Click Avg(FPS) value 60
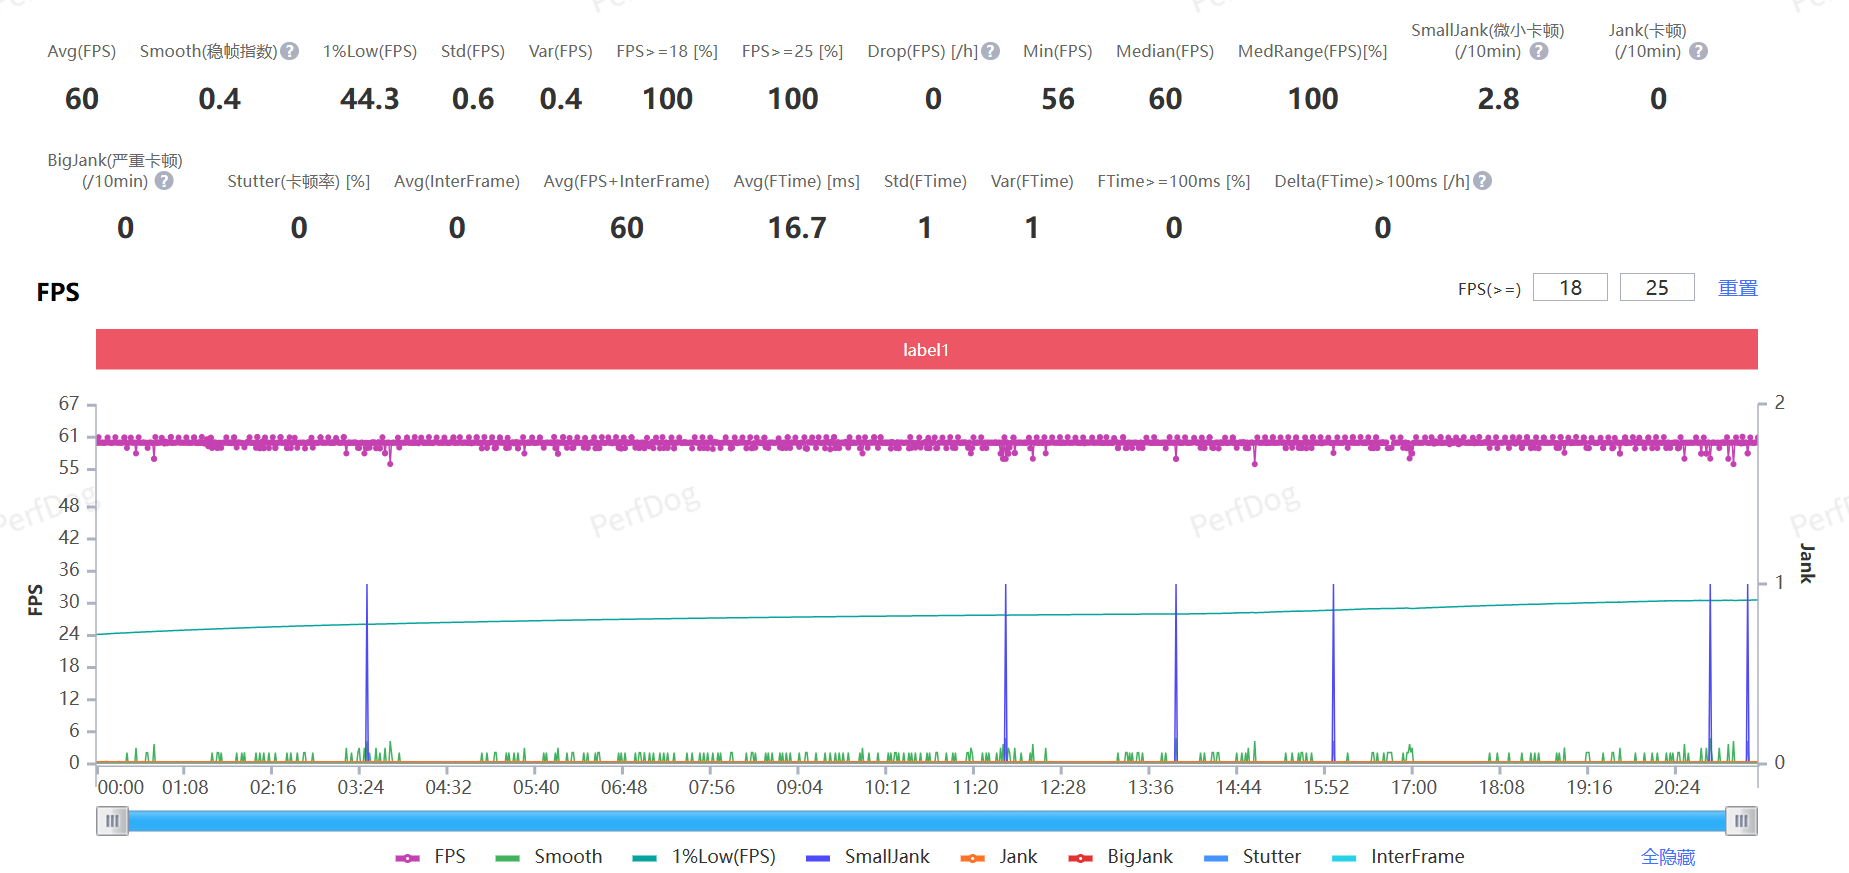Image resolution: width=1849 pixels, height=873 pixels. click(x=82, y=99)
